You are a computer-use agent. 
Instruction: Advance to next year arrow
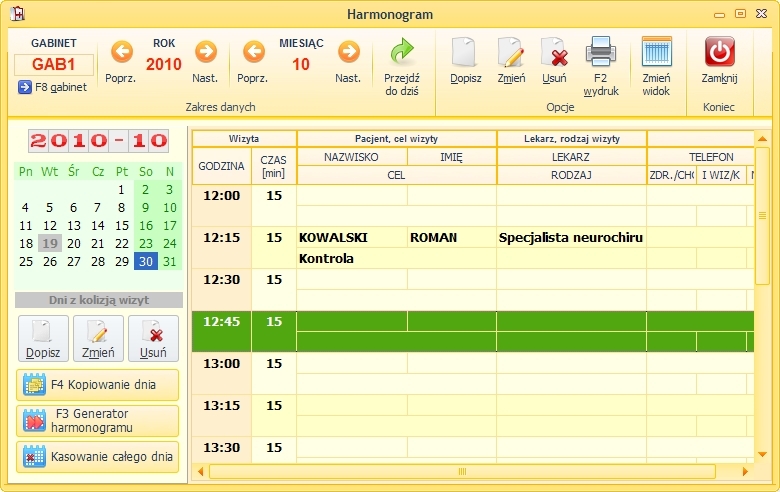tap(205, 52)
